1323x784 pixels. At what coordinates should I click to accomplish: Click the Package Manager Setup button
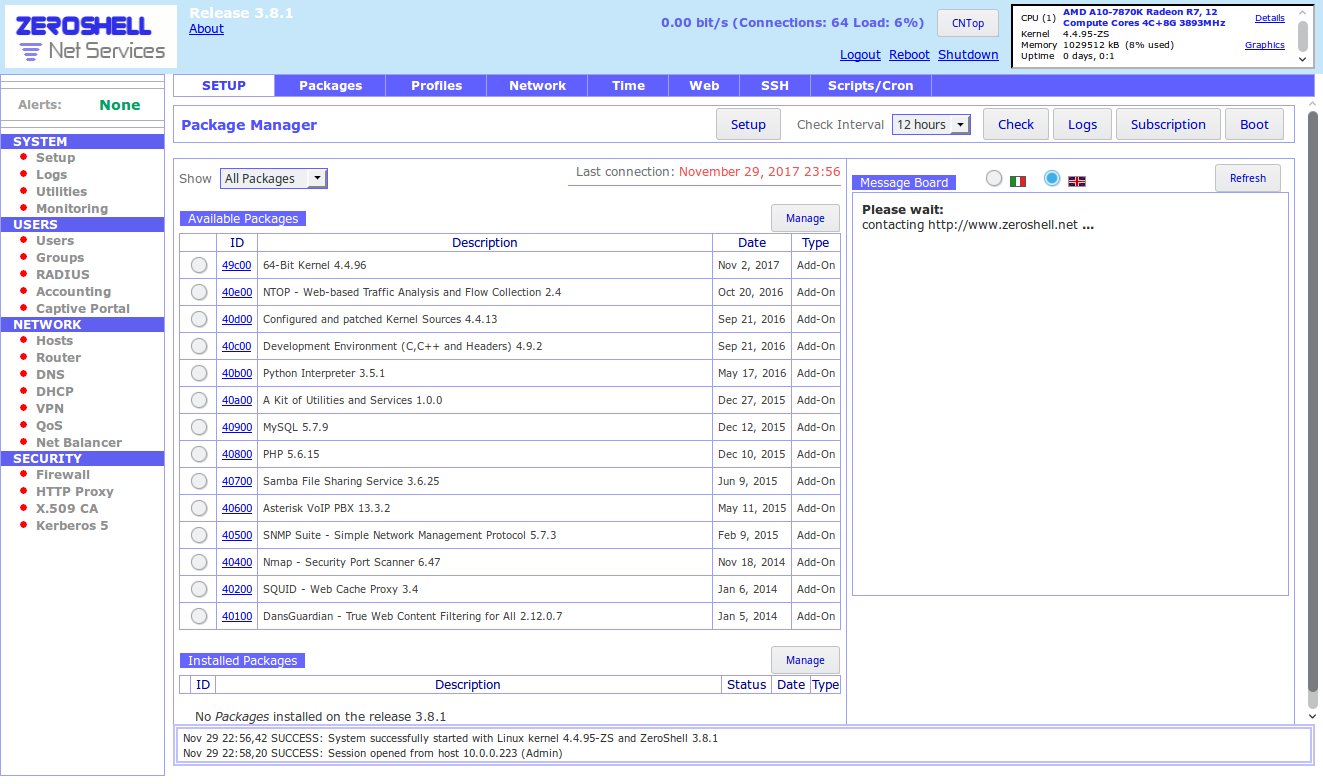(x=748, y=125)
